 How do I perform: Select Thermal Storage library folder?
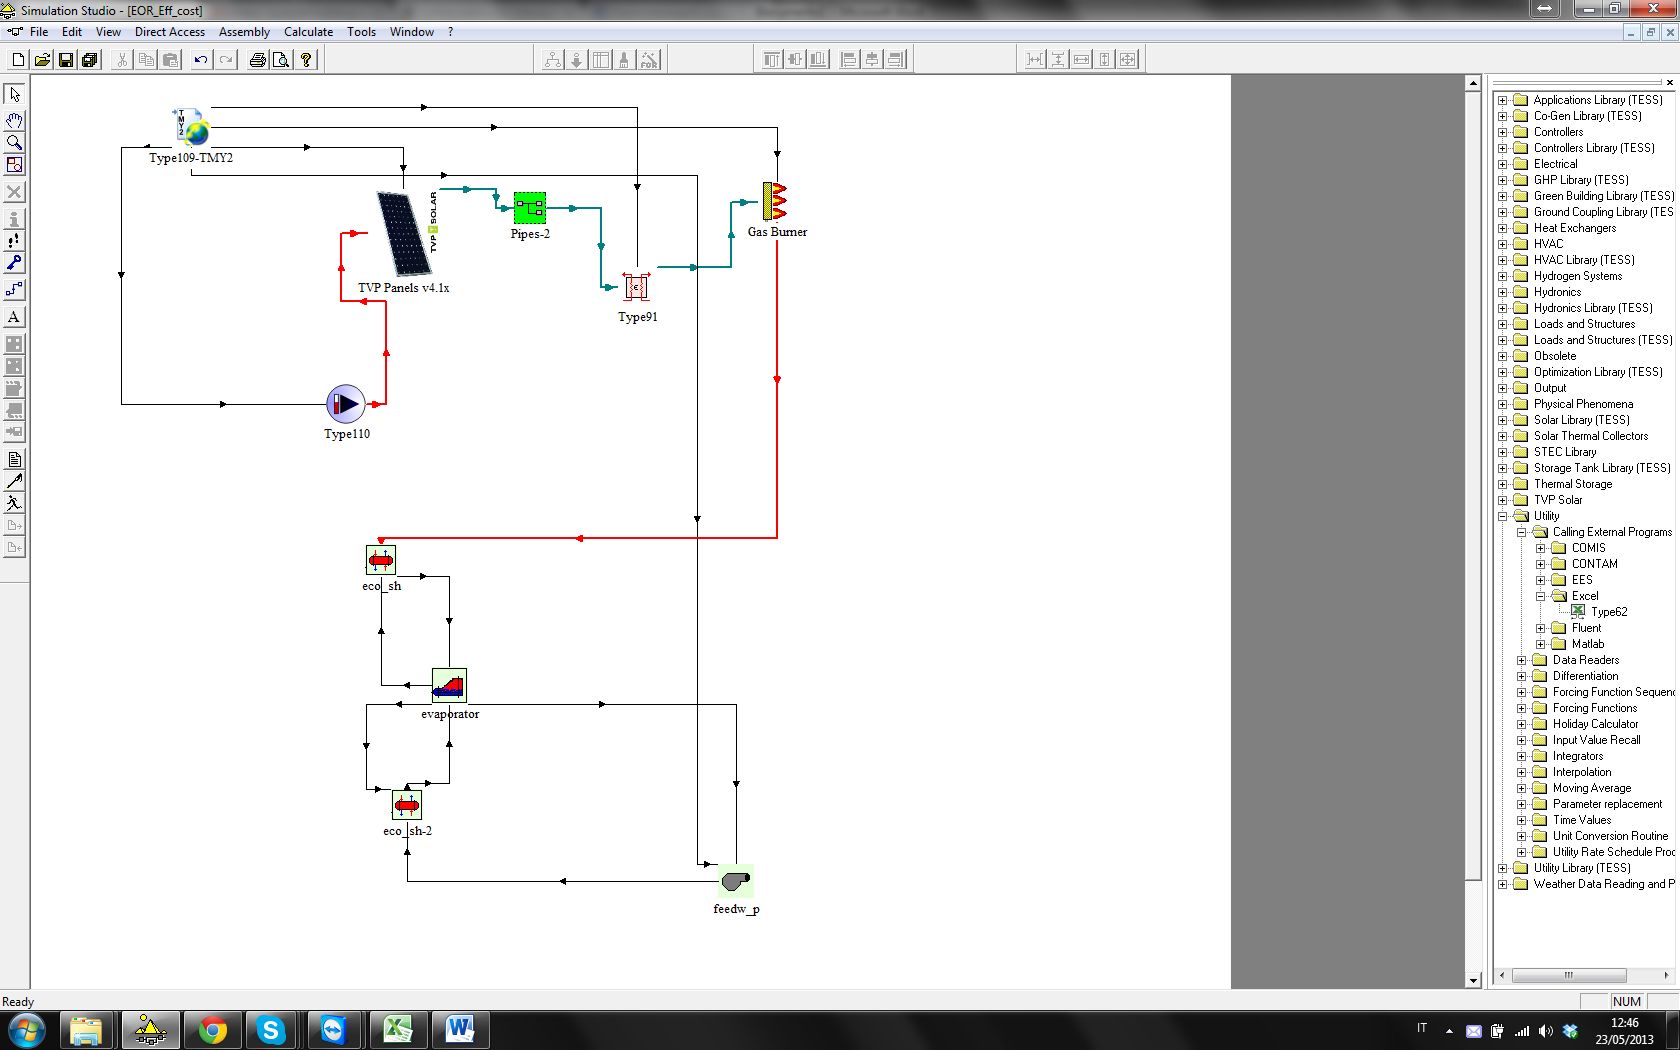pos(1573,484)
